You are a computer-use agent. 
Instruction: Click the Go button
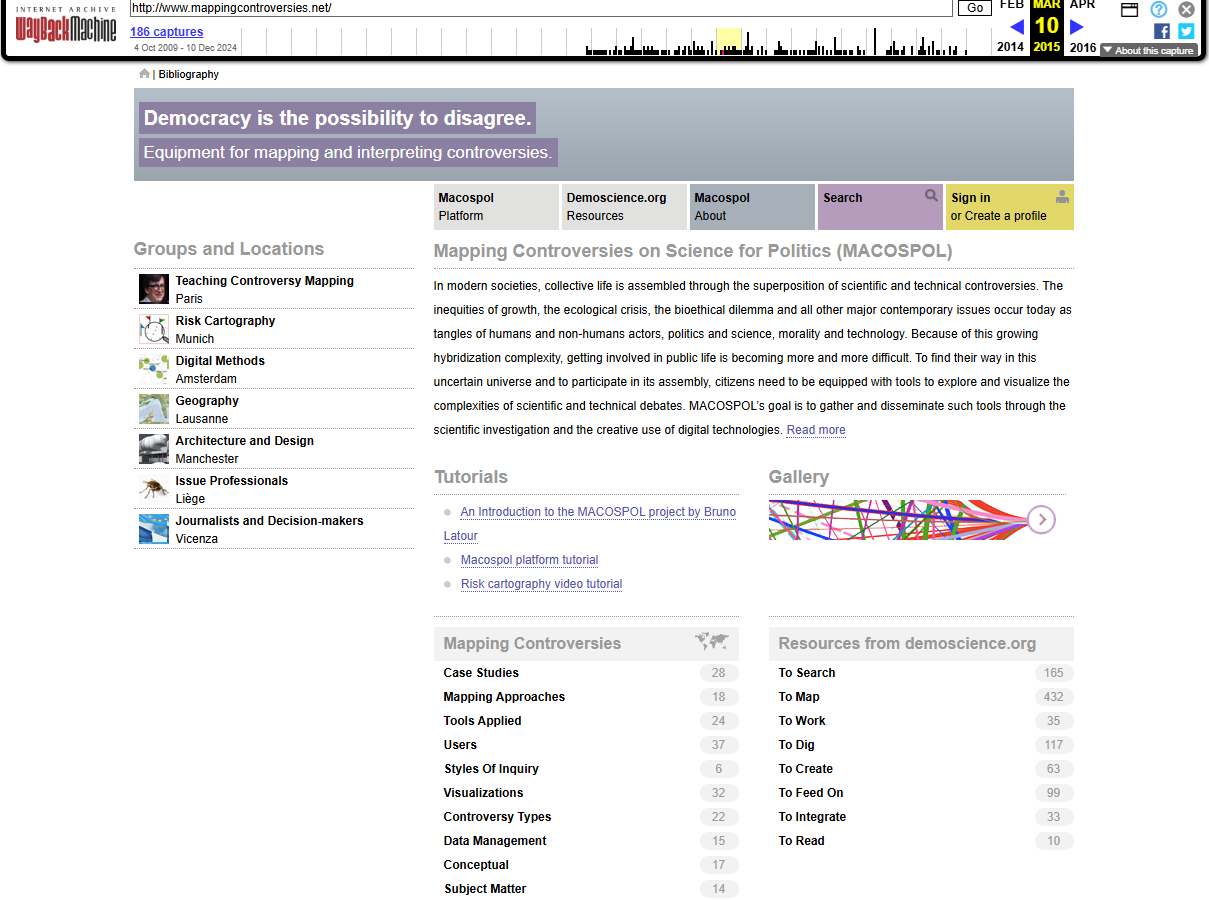(x=975, y=8)
